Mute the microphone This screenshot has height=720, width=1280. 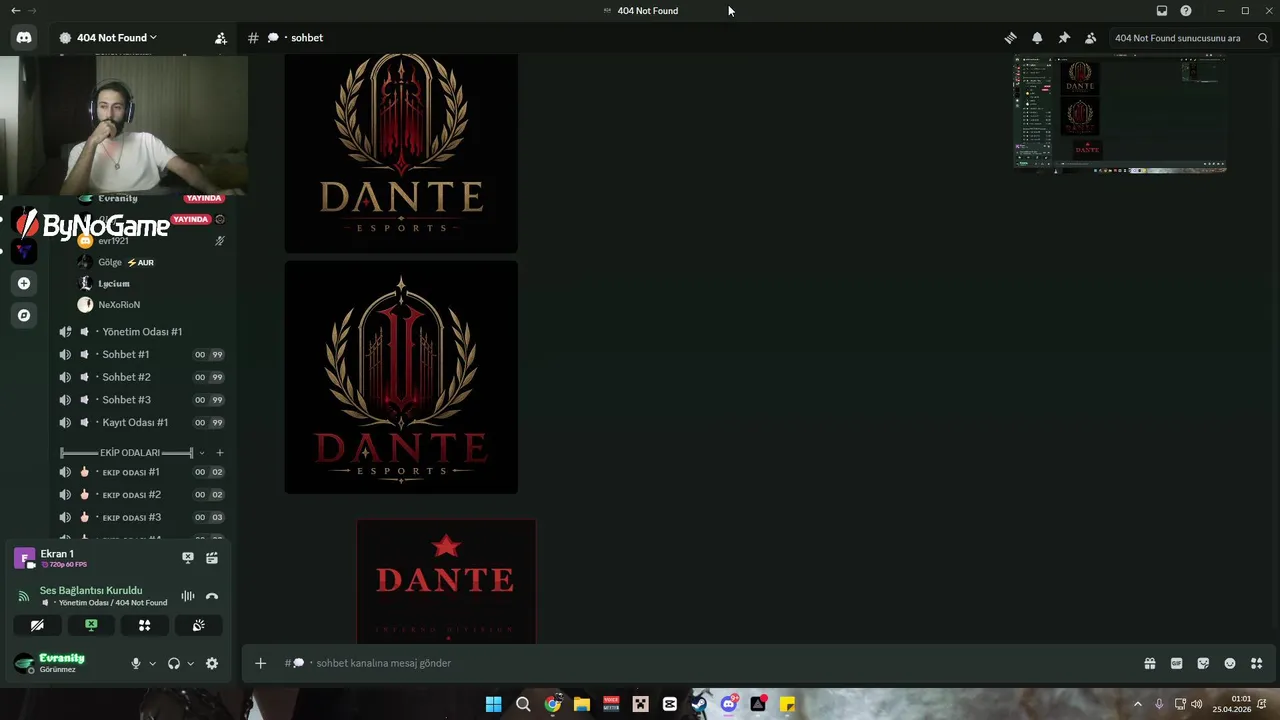click(136, 663)
